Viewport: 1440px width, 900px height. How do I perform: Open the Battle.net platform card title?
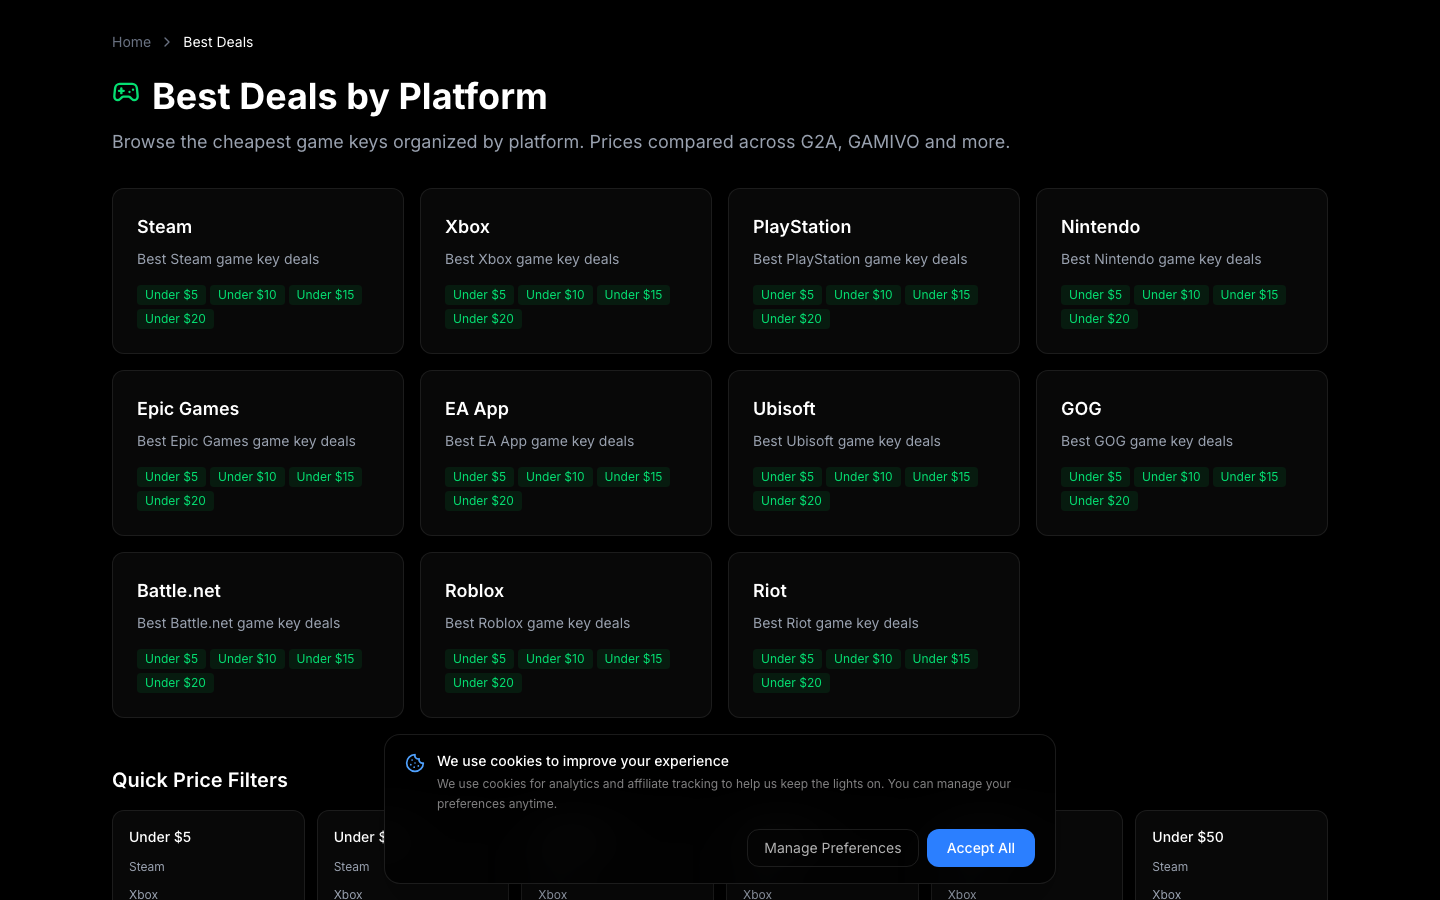[x=179, y=591]
